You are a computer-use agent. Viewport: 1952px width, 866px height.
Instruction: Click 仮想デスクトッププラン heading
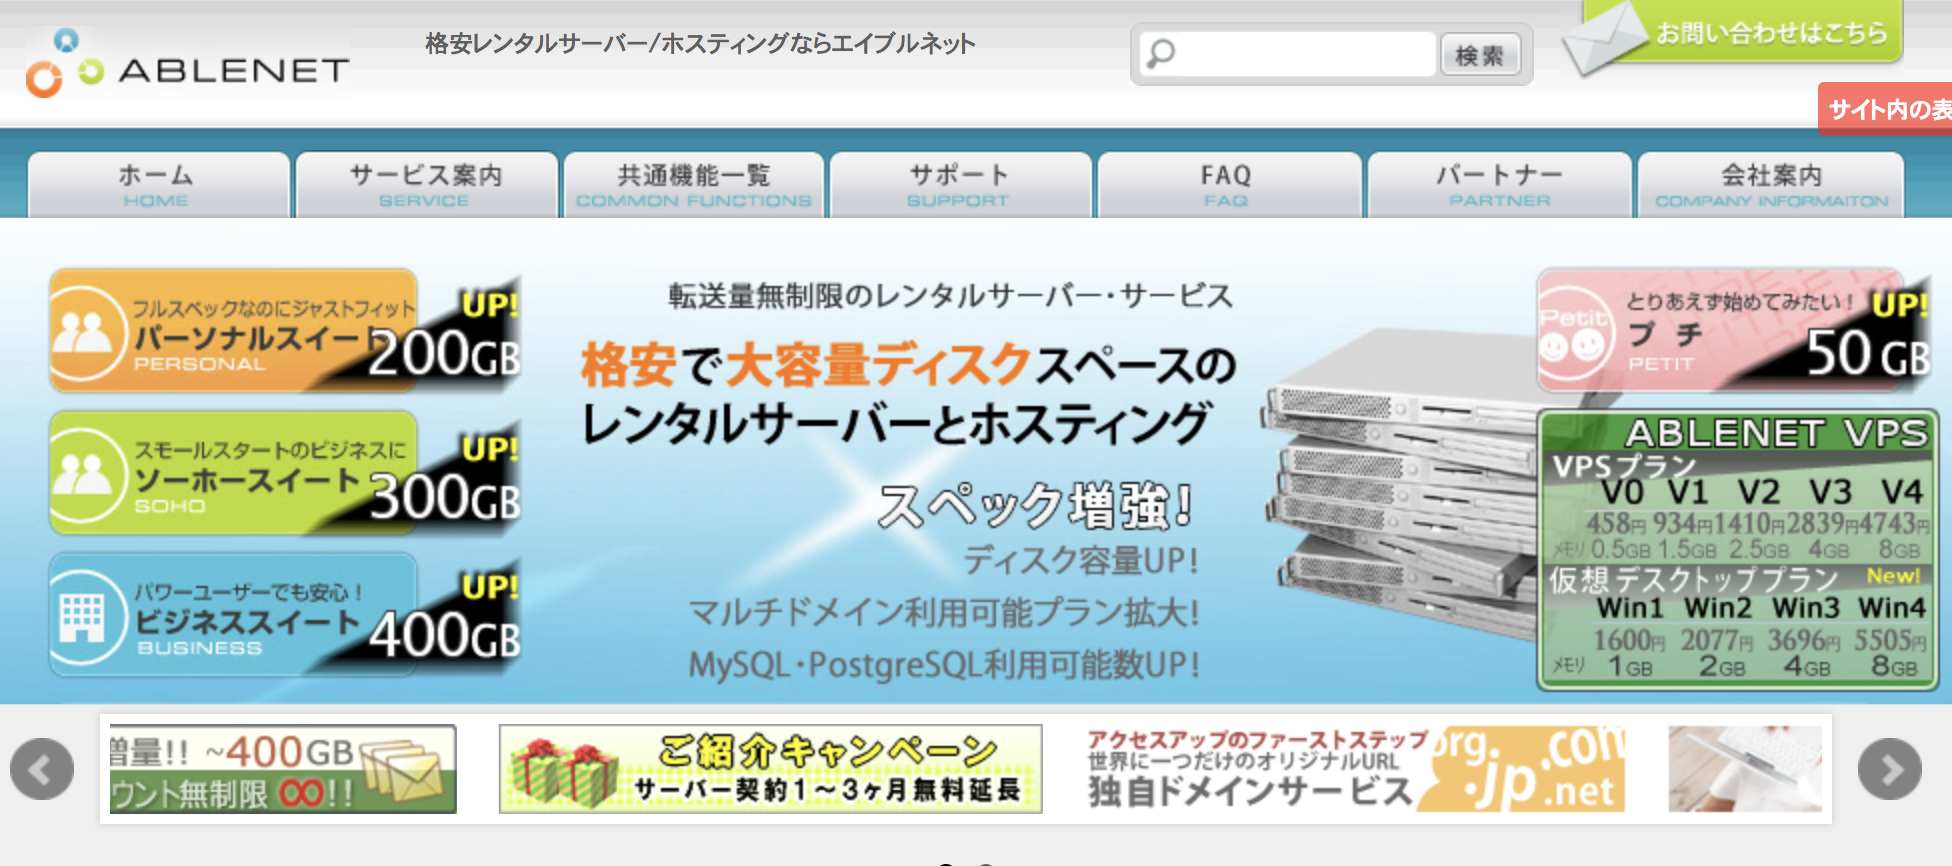pos(1694,579)
